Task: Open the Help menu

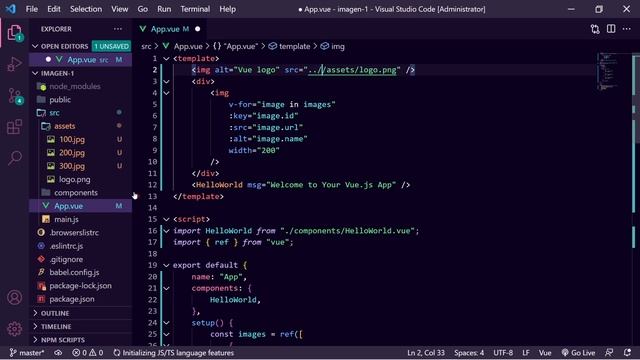Action: pyautogui.click(x=227, y=9)
